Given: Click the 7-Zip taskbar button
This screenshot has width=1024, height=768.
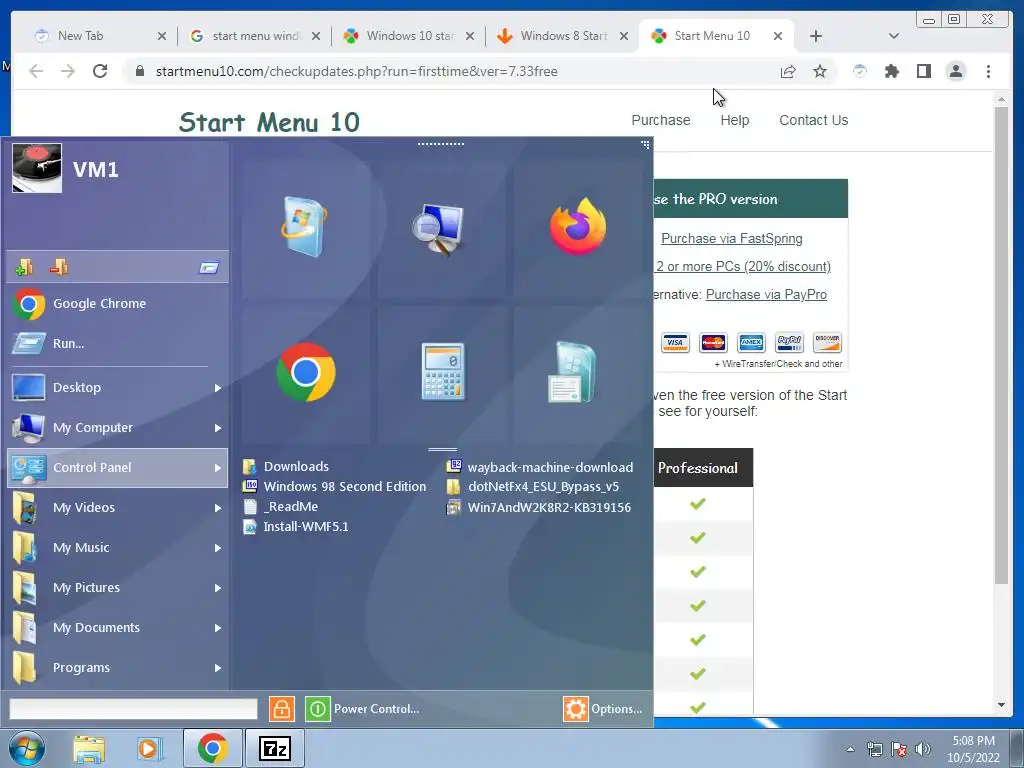Looking at the screenshot, I should point(274,748).
